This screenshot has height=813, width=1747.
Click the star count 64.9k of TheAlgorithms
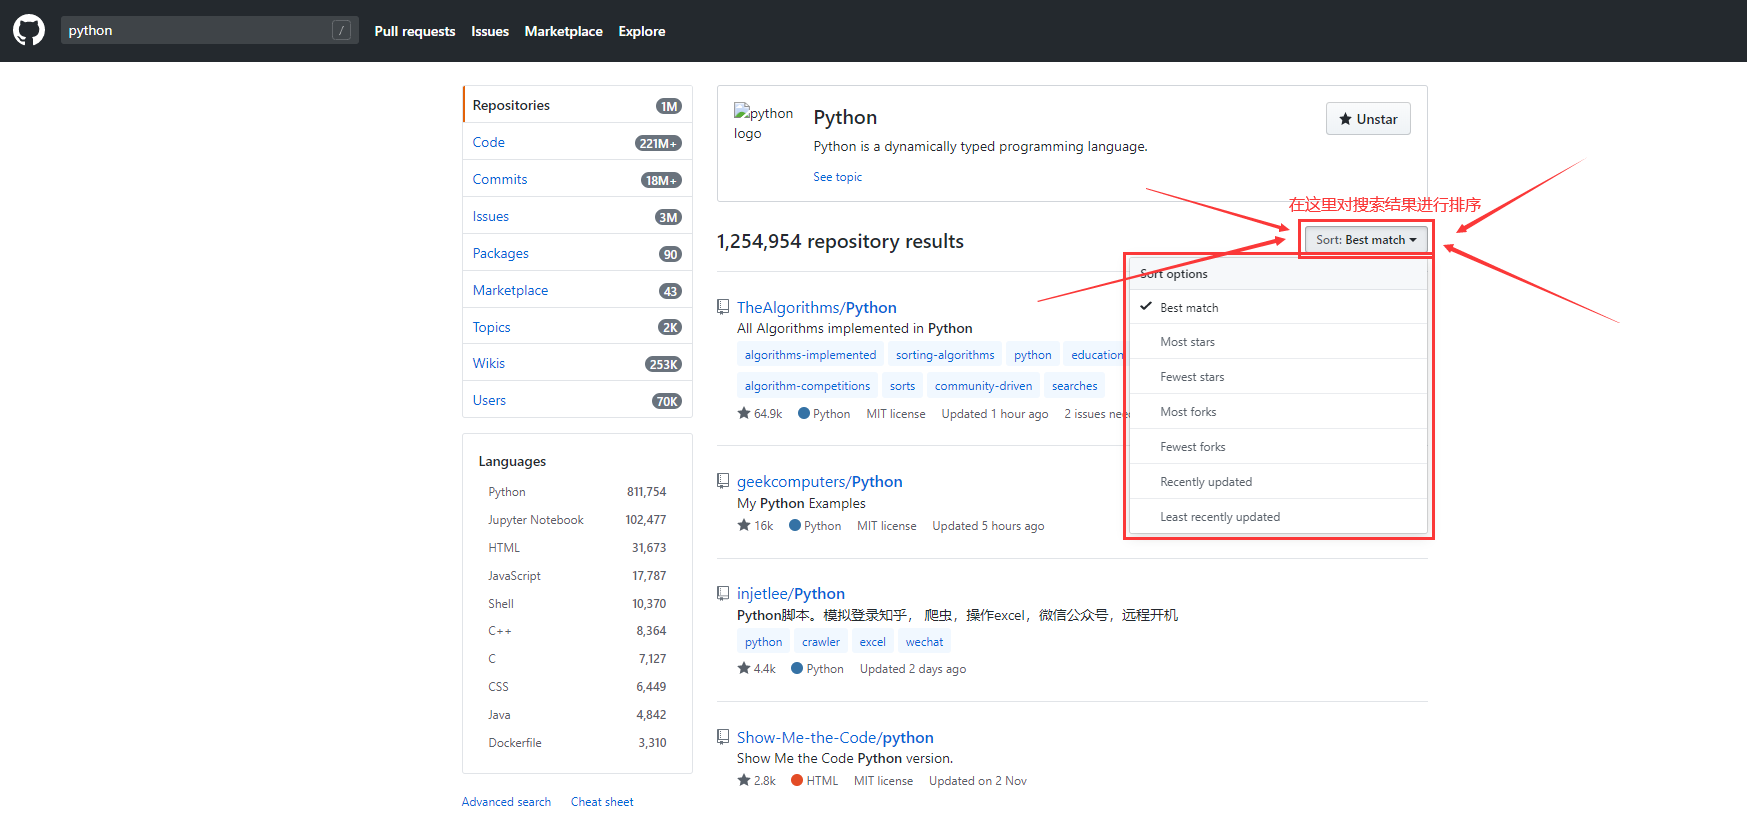click(760, 414)
